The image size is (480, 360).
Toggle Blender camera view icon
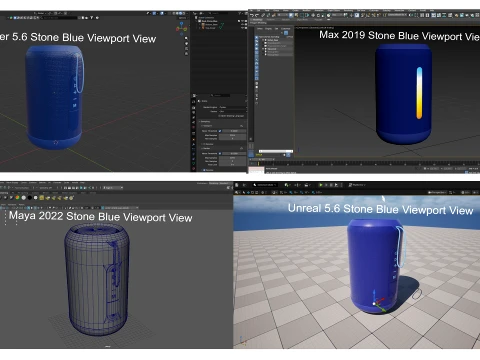tap(186, 49)
